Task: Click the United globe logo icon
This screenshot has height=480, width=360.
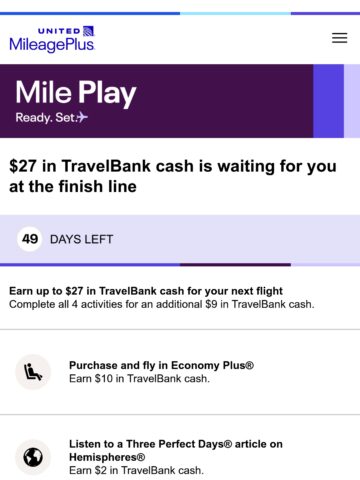Action: 89,31
